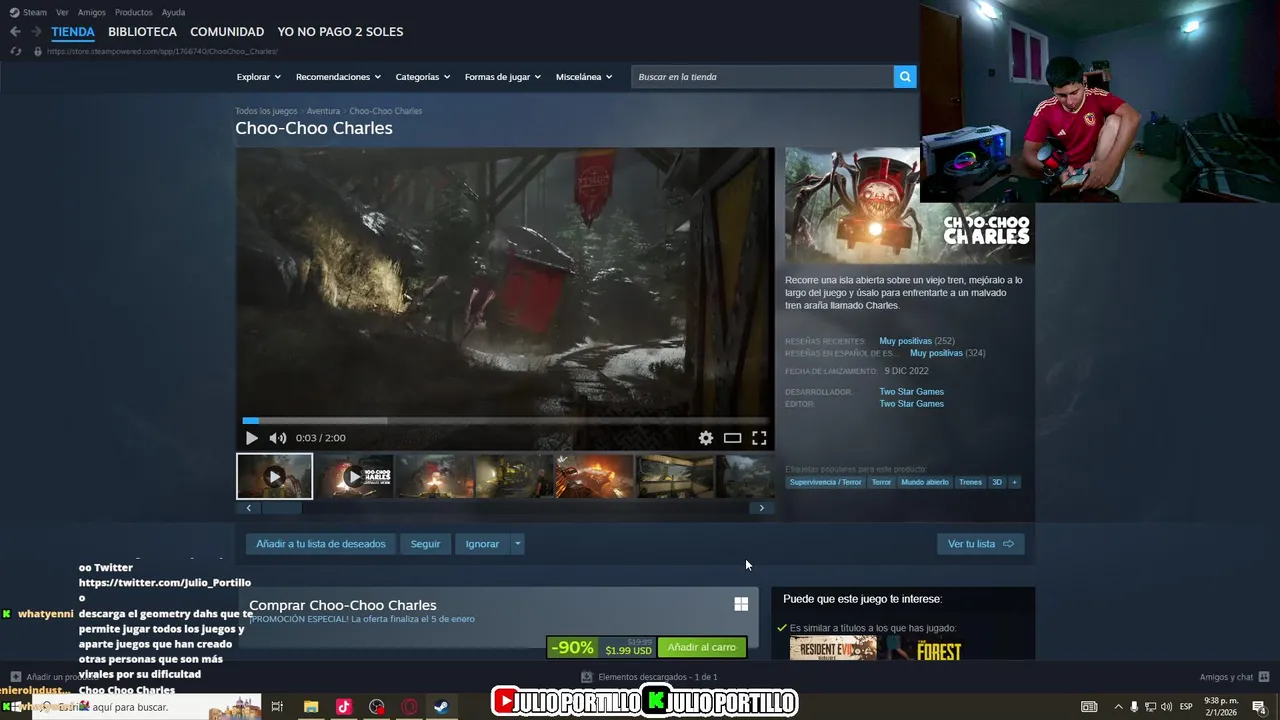Go back with the left arrow navigation icon

[15, 32]
